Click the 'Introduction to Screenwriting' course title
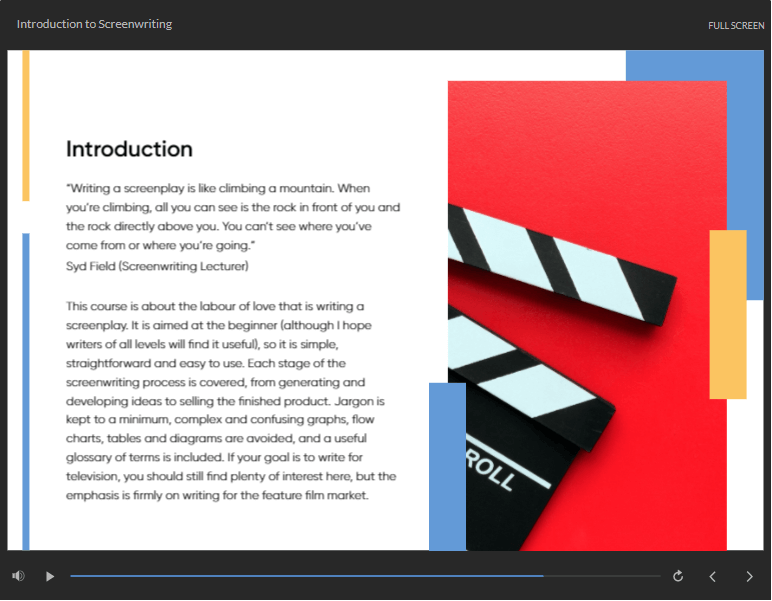Viewport: 772px width, 601px height. [95, 24]
